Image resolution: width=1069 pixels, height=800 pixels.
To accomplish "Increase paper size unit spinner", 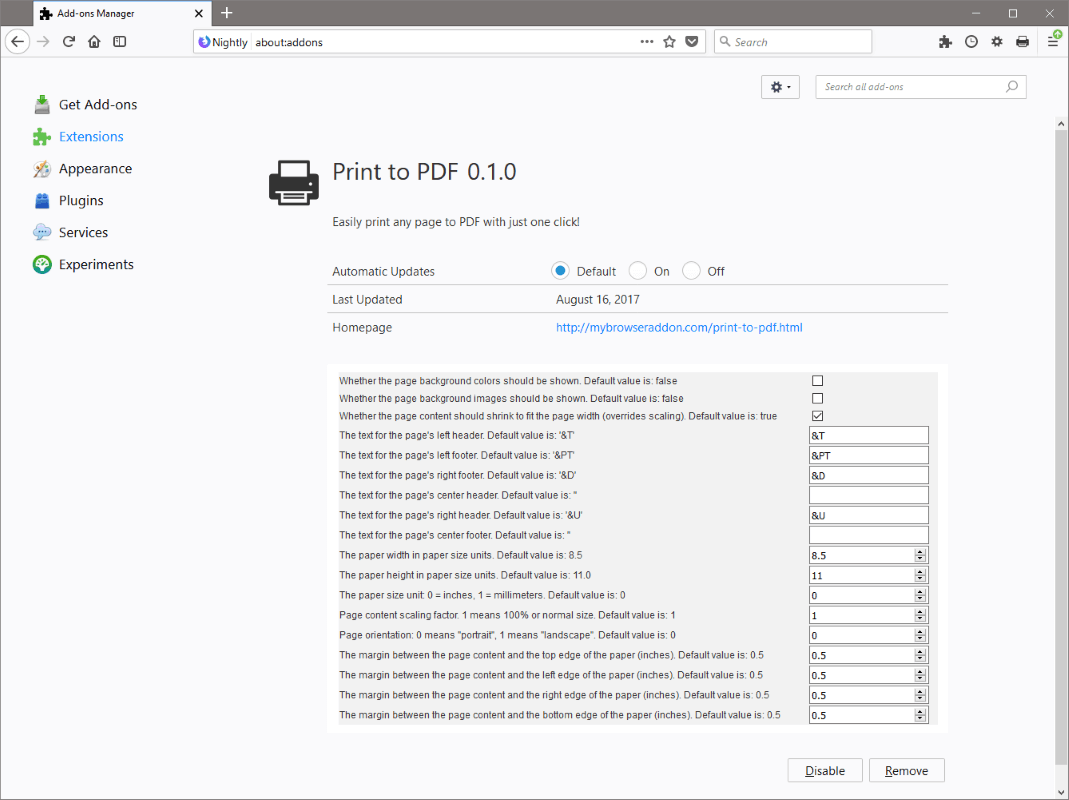I will (x=920, y=591).
